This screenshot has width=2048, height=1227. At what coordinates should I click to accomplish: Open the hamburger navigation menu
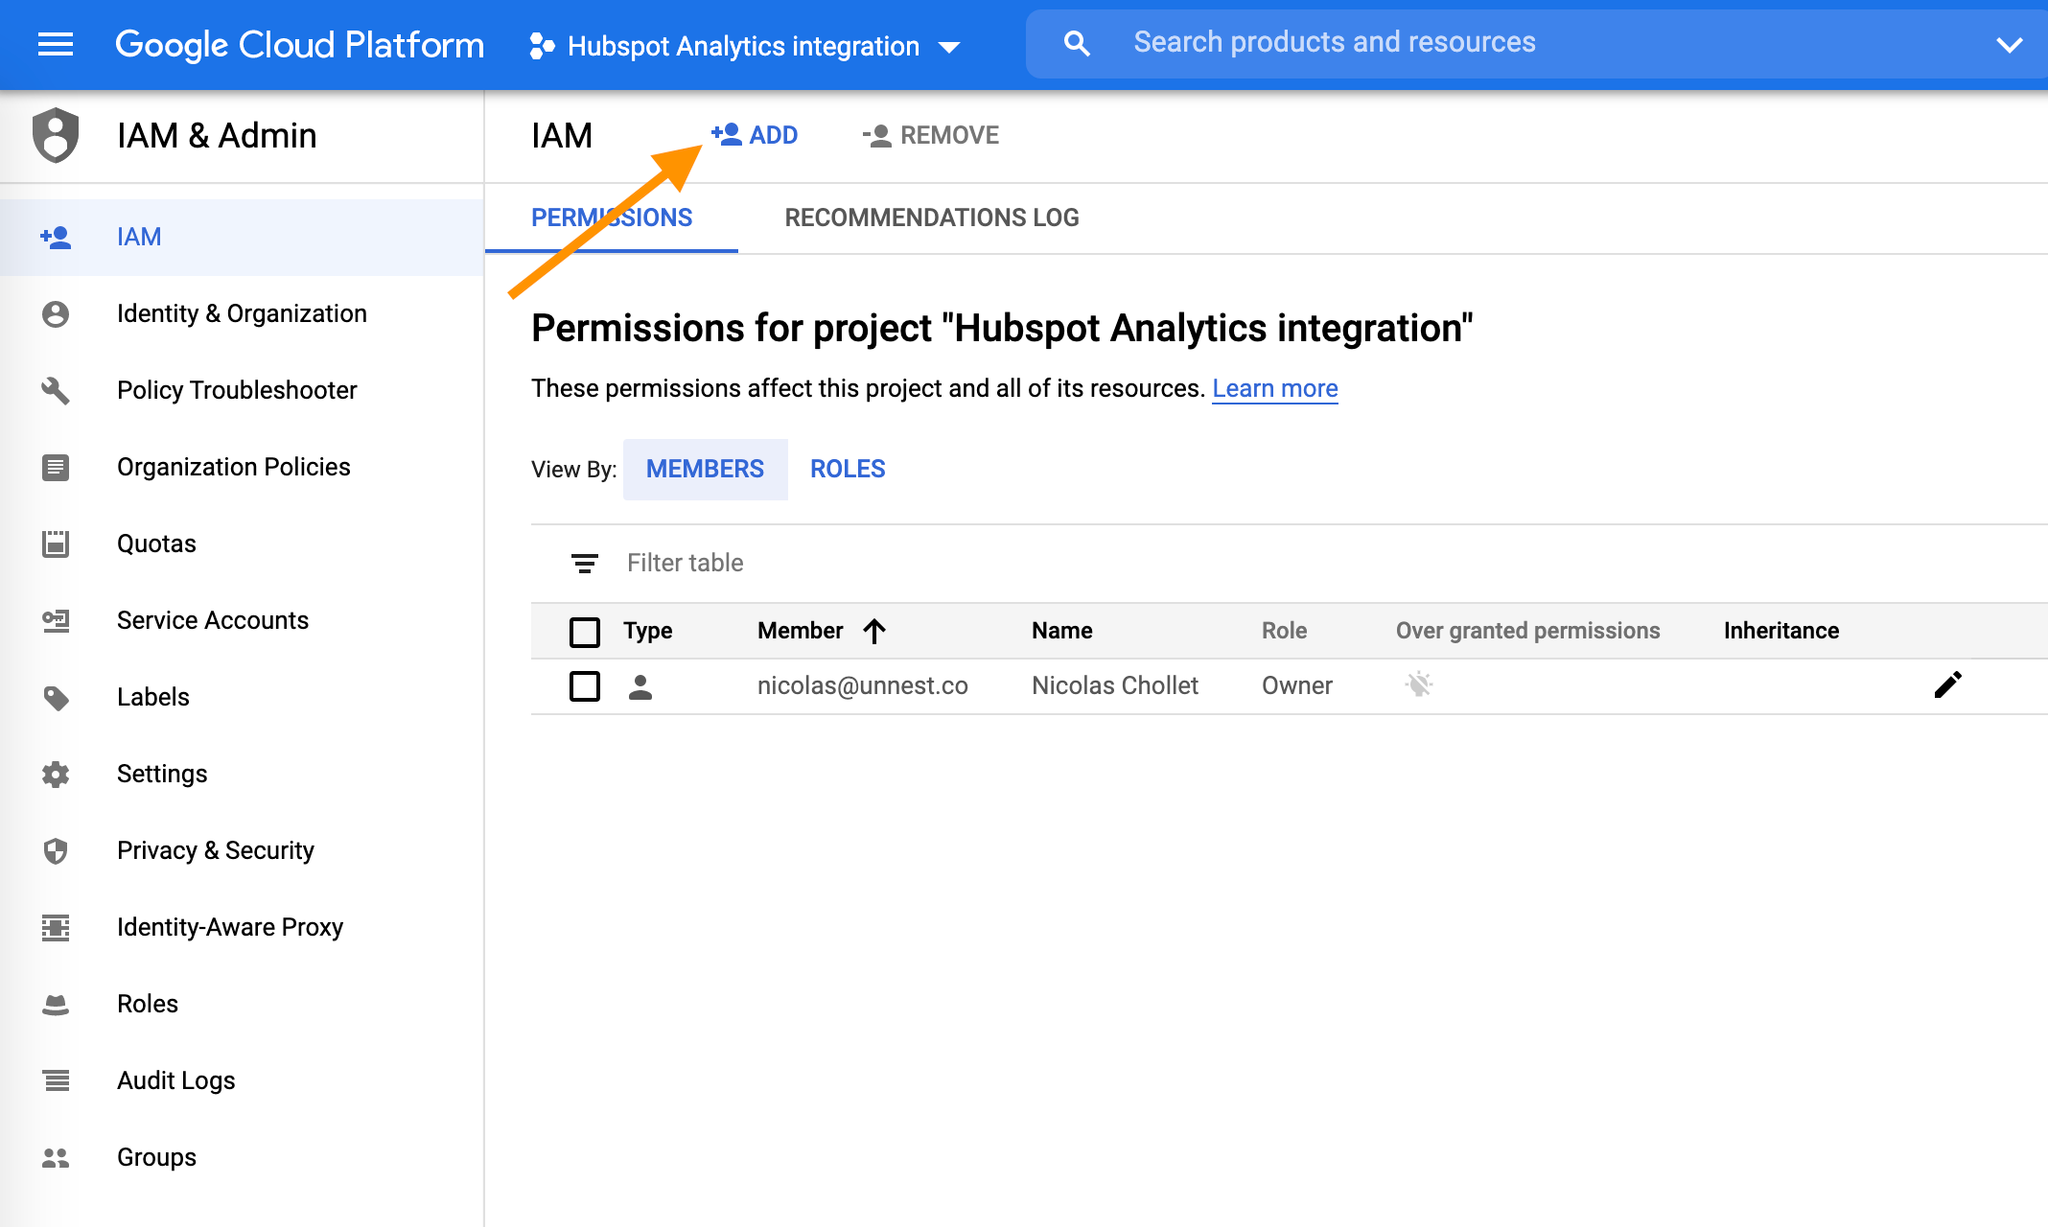click(x=55, y=45)
